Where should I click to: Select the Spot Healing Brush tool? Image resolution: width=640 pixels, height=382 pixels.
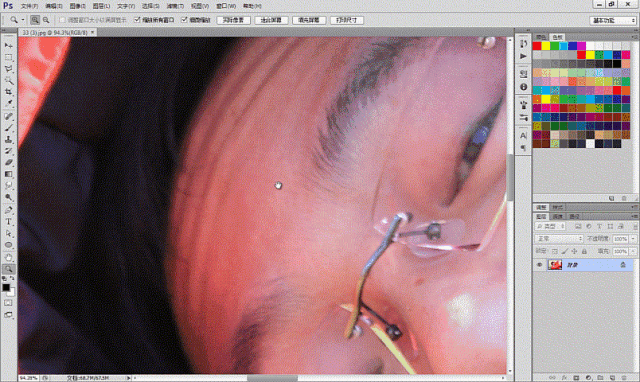(x=9, y=117)
